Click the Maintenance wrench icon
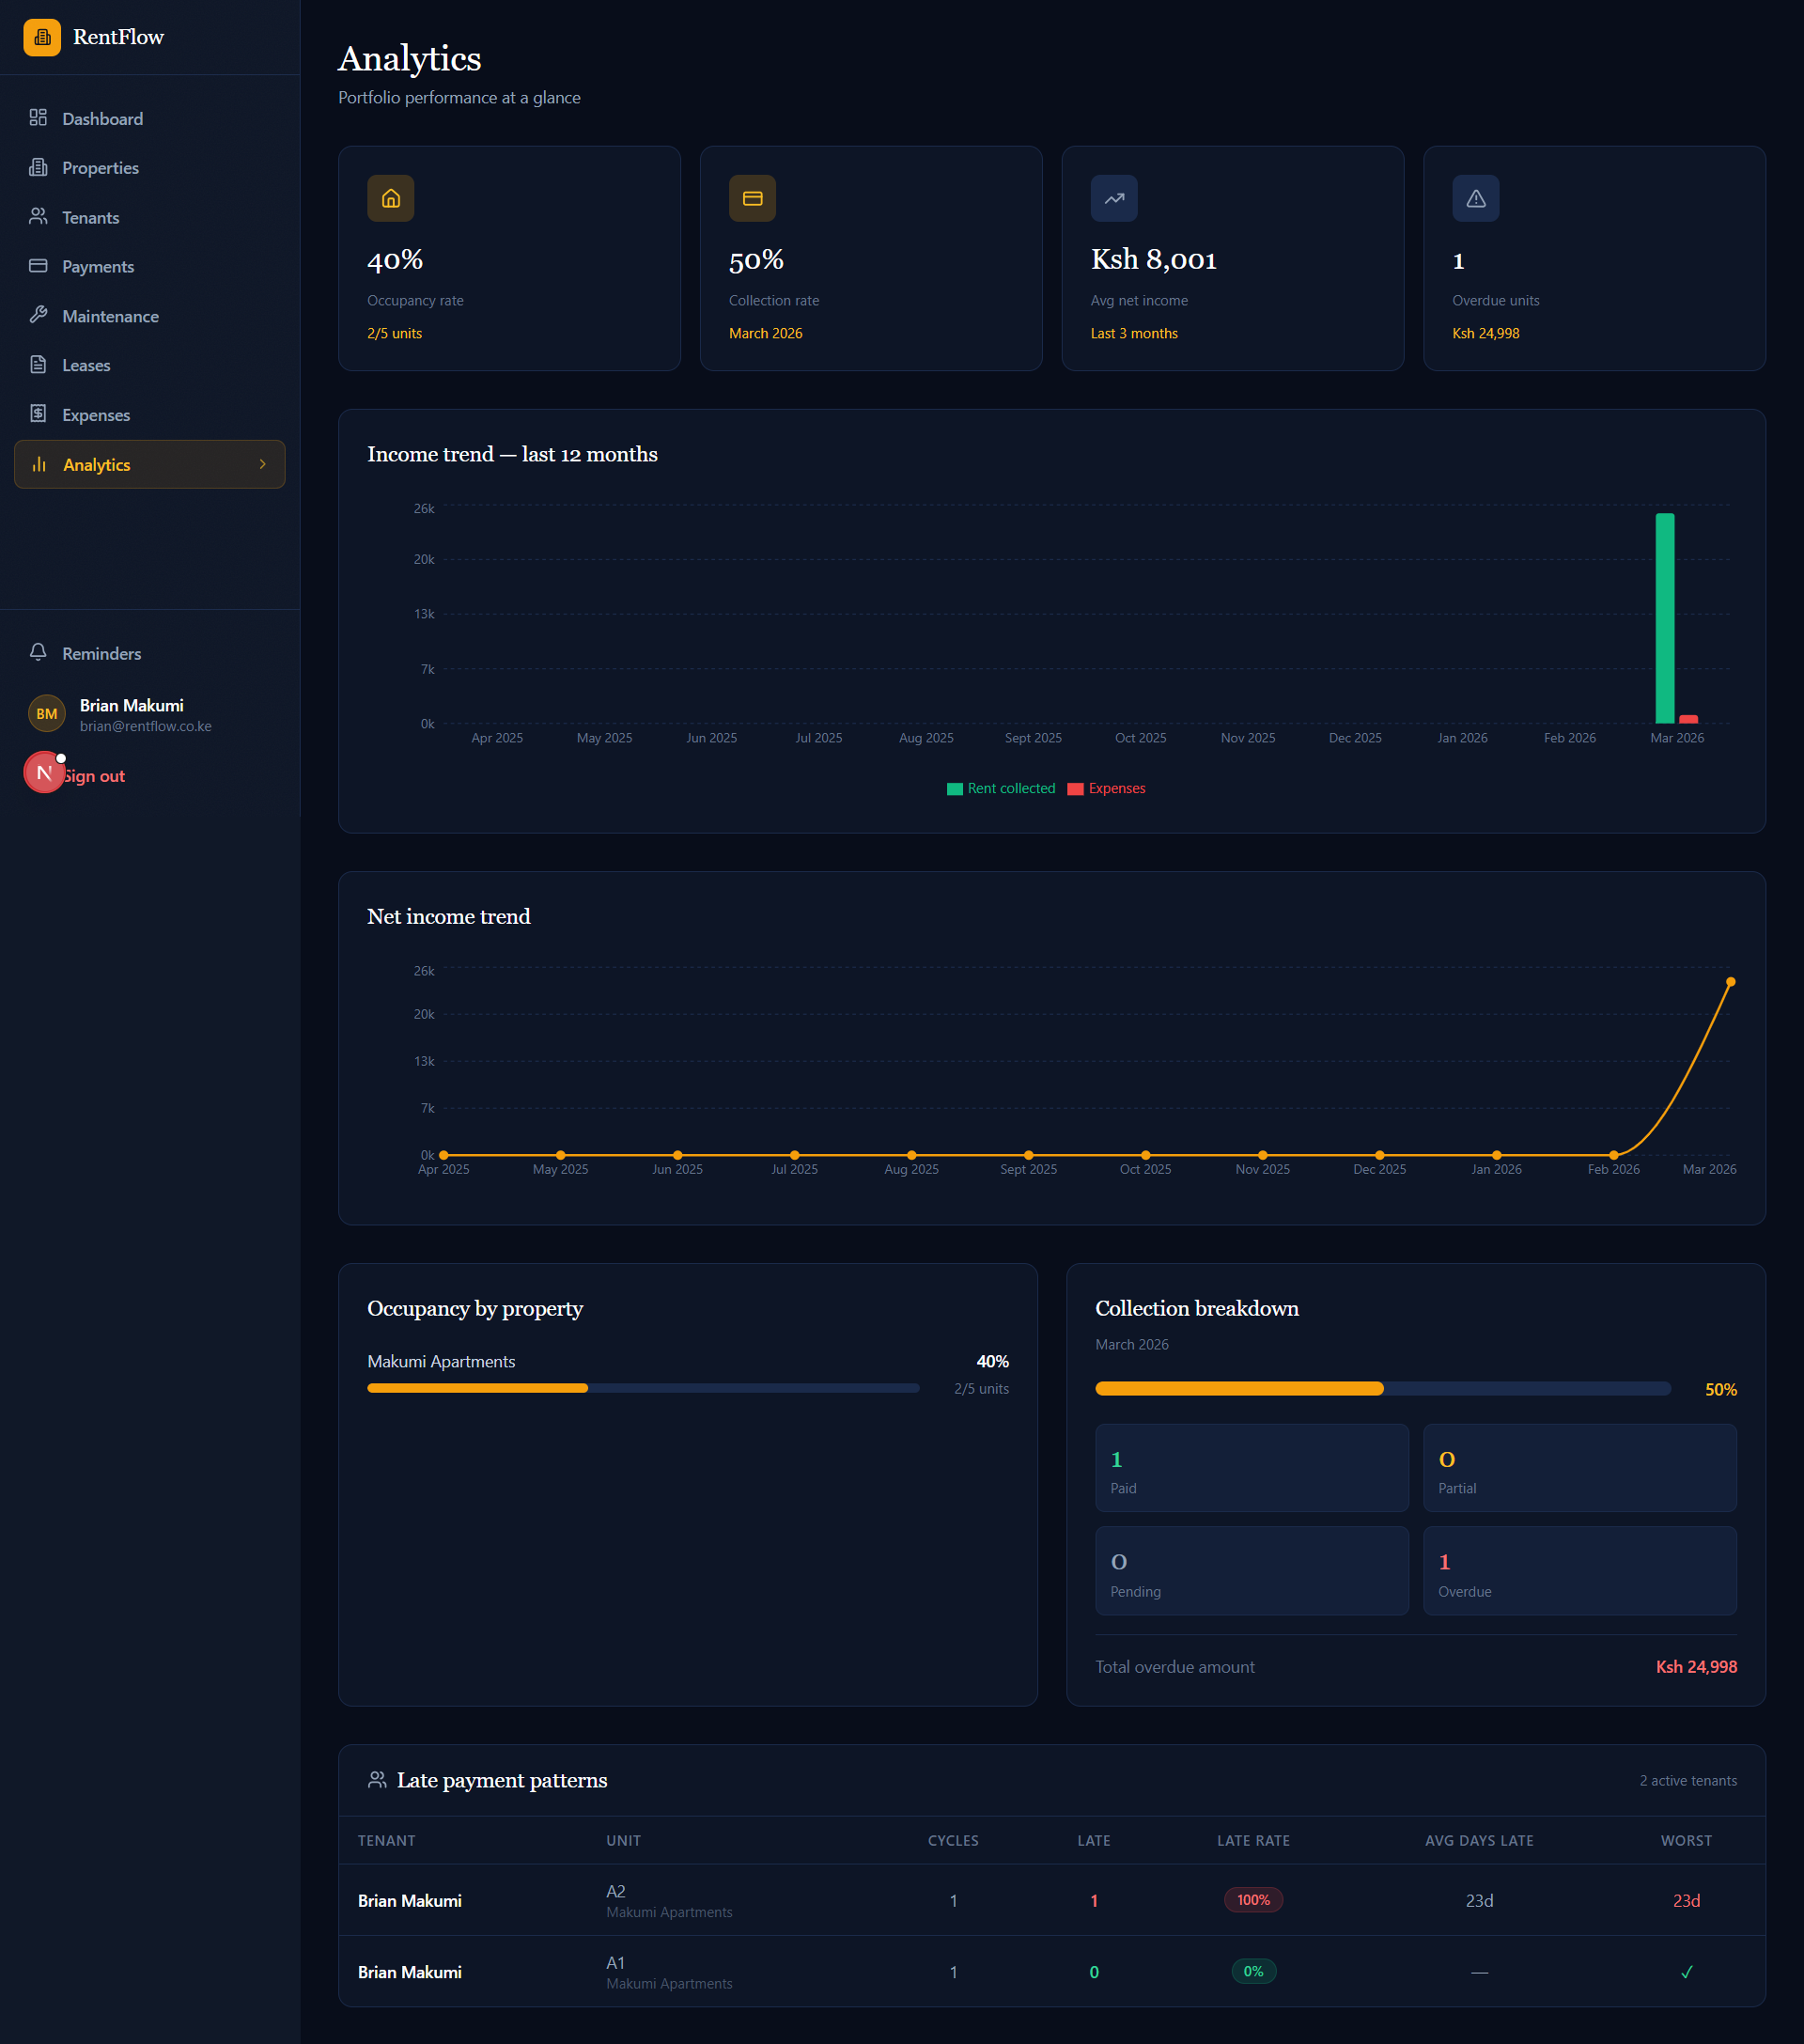Screen dimensions: 1804x2044 click(x=38, y=315)
